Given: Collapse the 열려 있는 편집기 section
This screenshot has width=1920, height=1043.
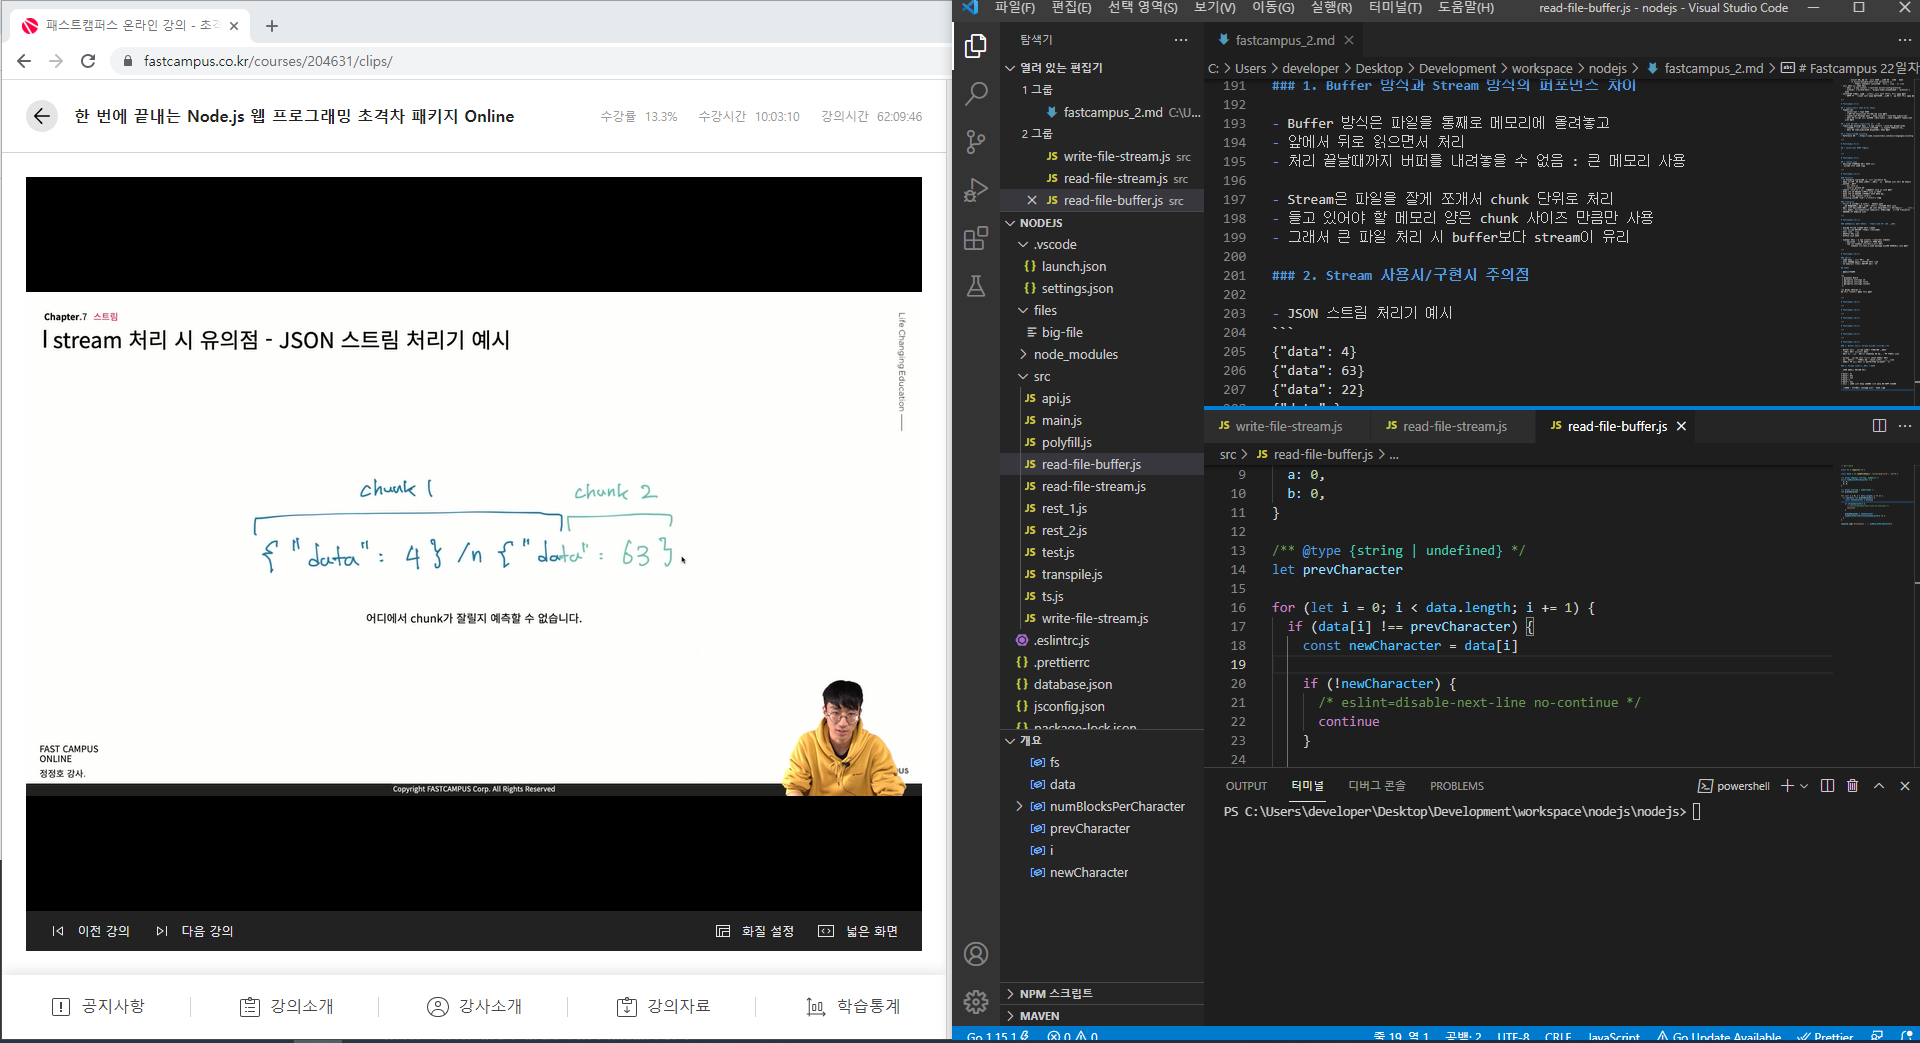Looking at the screenshot, I should 1102,68.
